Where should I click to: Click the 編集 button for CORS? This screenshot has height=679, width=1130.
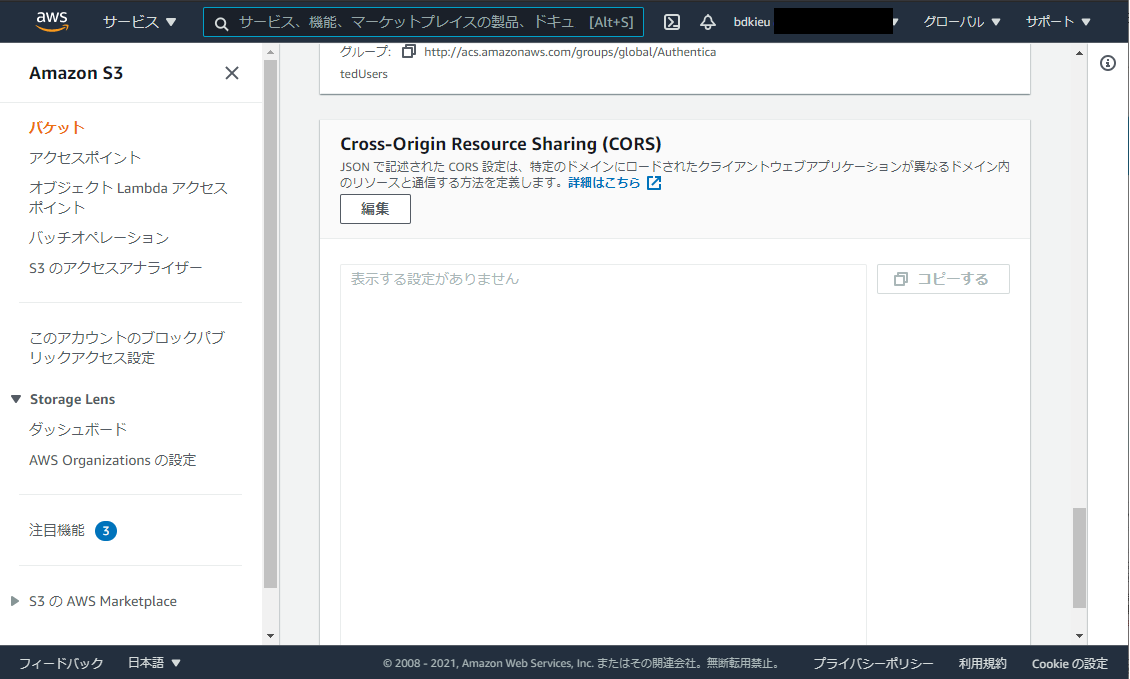[375, 209]
